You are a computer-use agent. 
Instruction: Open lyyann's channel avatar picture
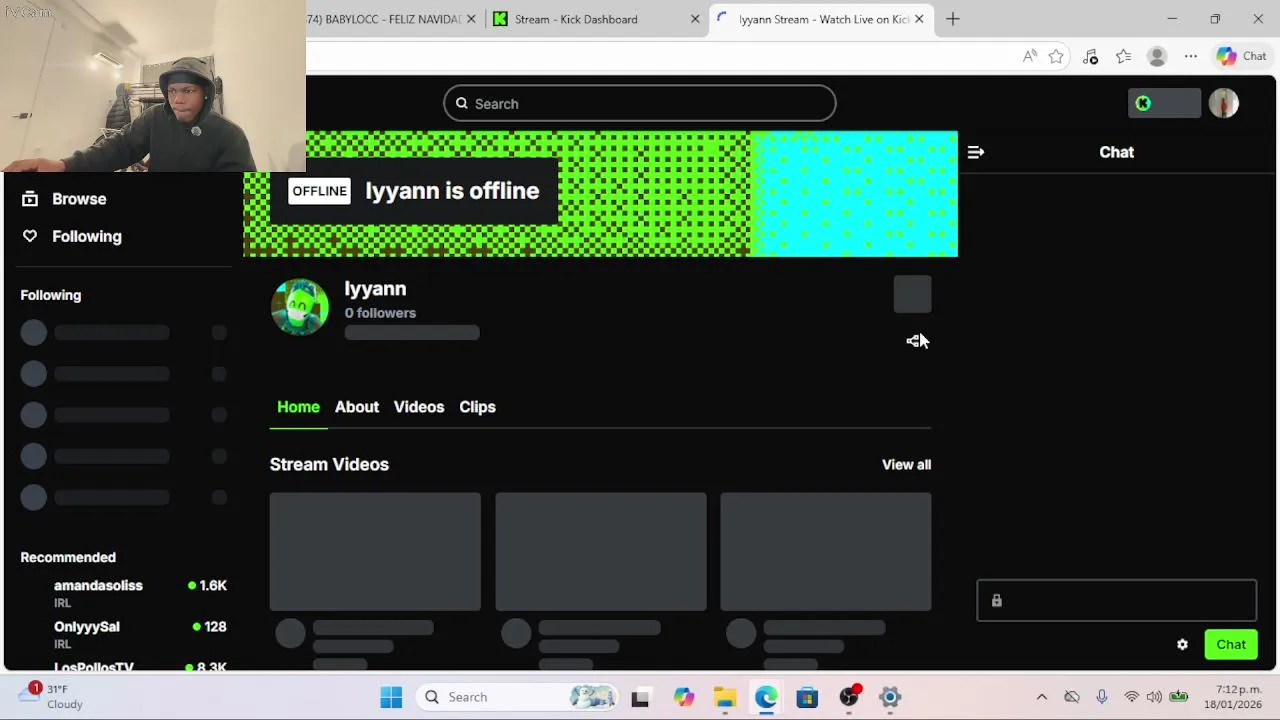point(300,306)
